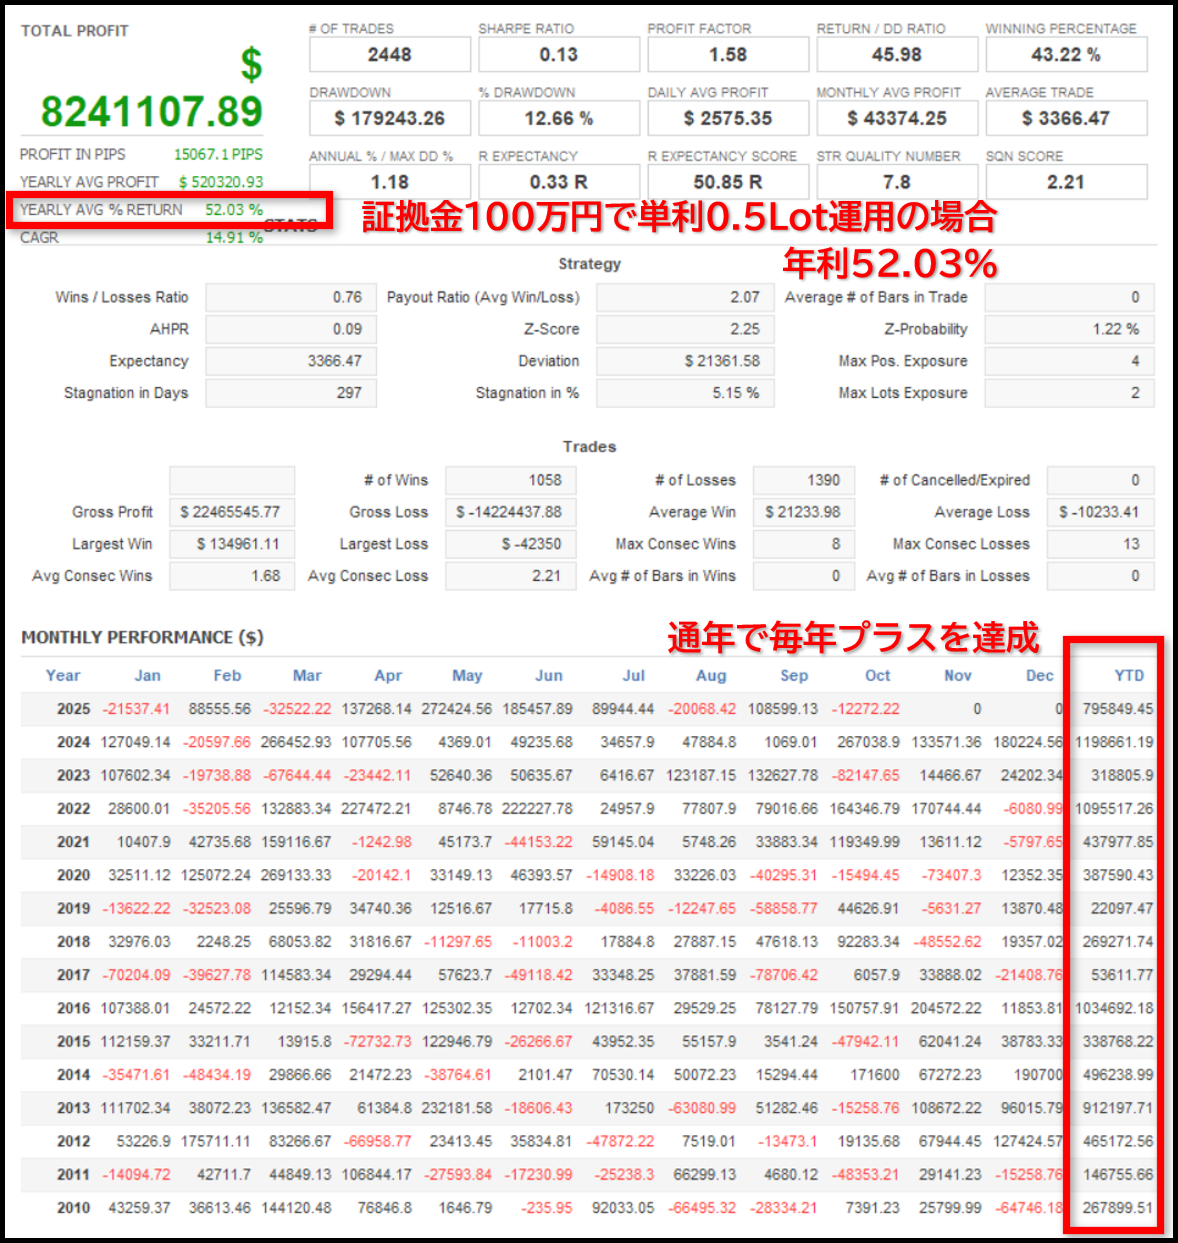Click the % Drawdown value 12.66 %
The width and height of the screenshot is (1178, 1243).
[x=559, y=118]
